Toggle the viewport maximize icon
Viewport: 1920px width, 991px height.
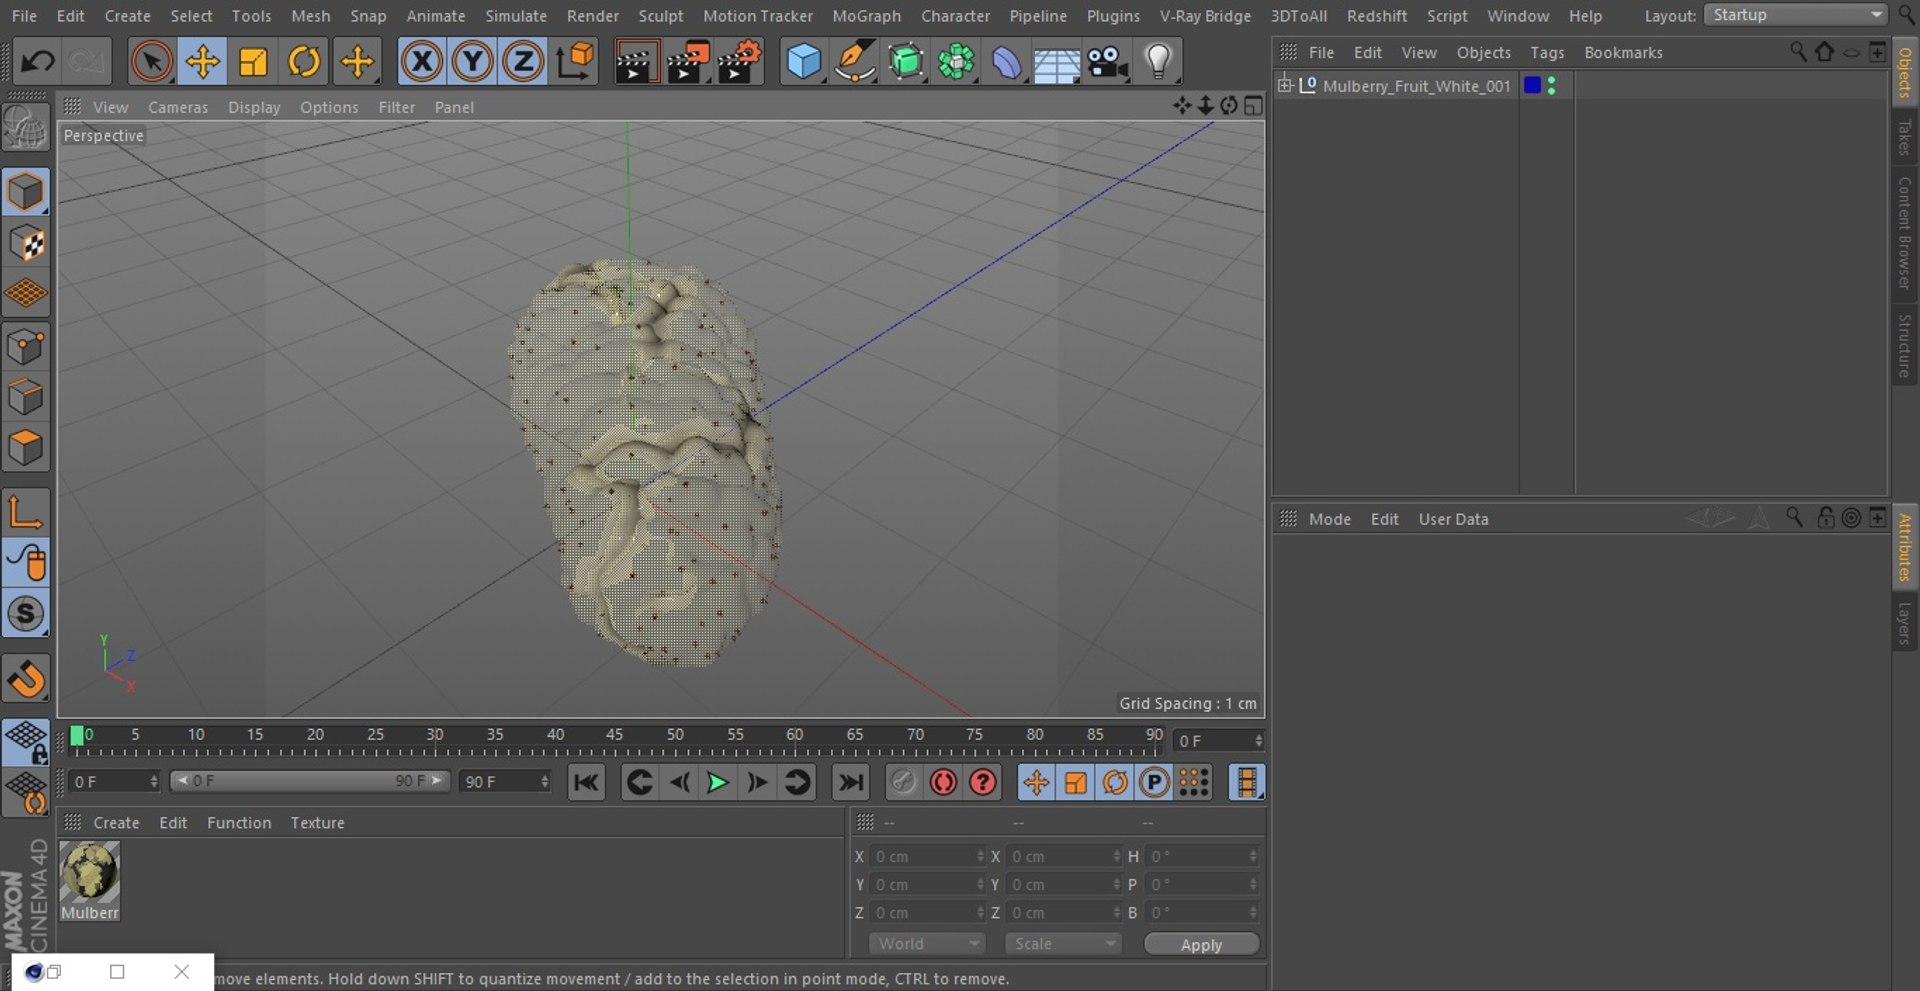point(1253,106)
